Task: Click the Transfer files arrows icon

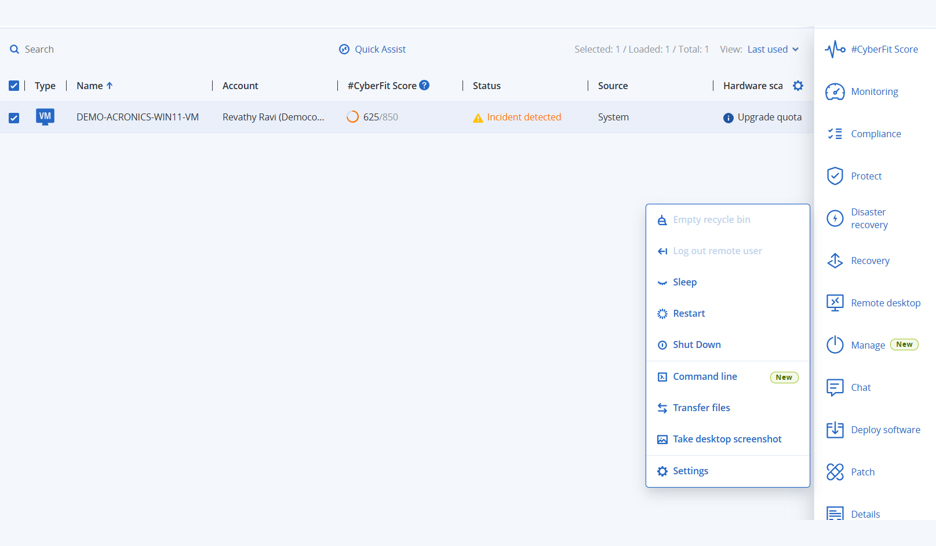Action: pos(662,408)
